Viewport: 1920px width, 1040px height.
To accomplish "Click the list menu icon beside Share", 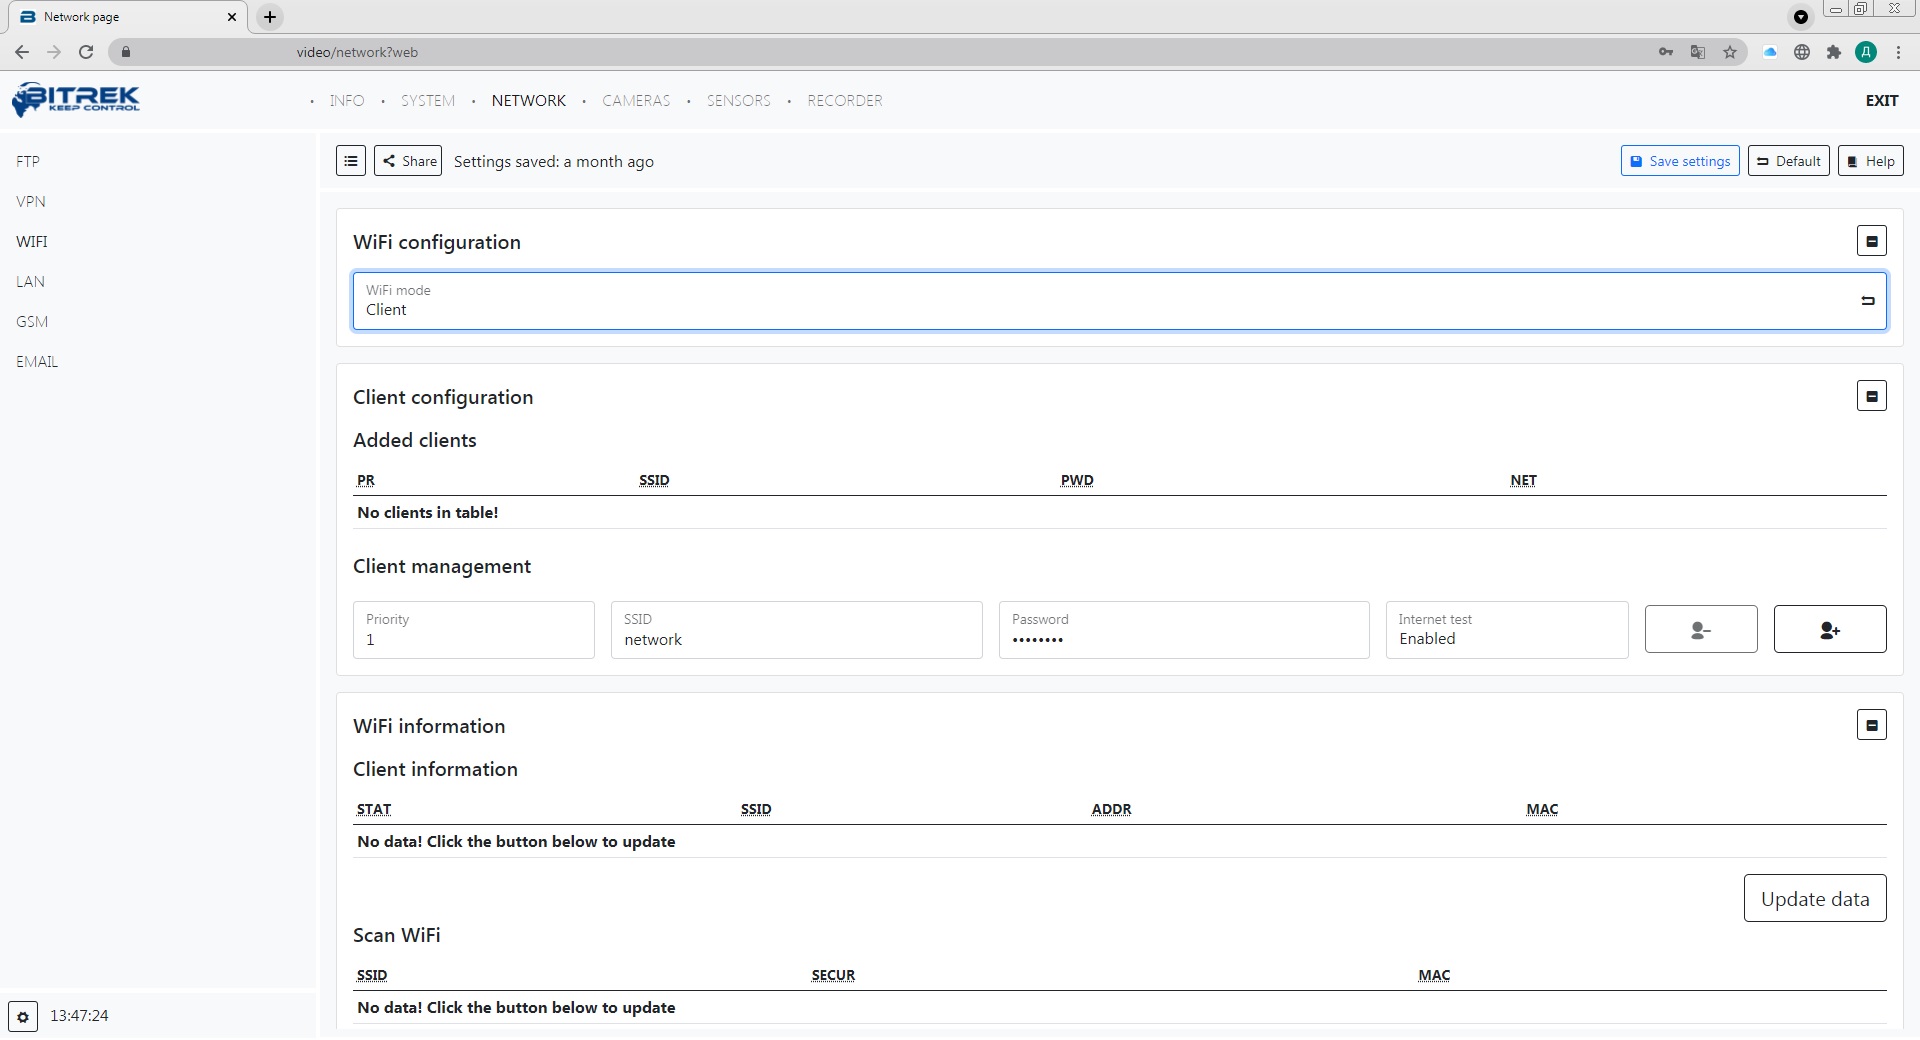I will [x=351, y=161].
